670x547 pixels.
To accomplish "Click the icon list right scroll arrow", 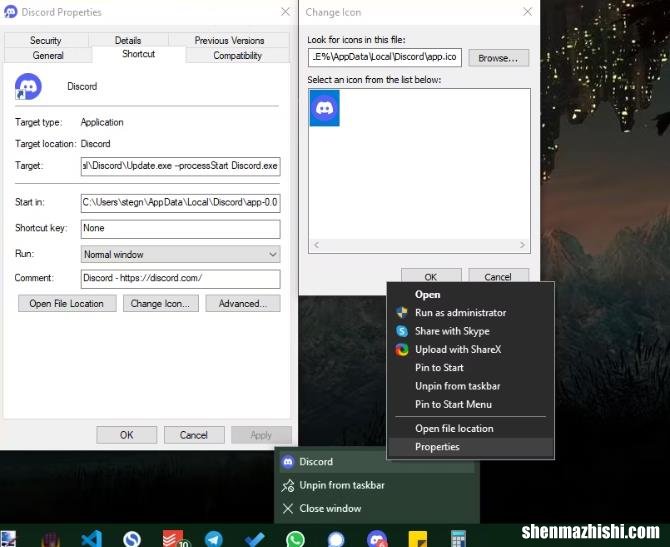I will (x=522, y=245).
